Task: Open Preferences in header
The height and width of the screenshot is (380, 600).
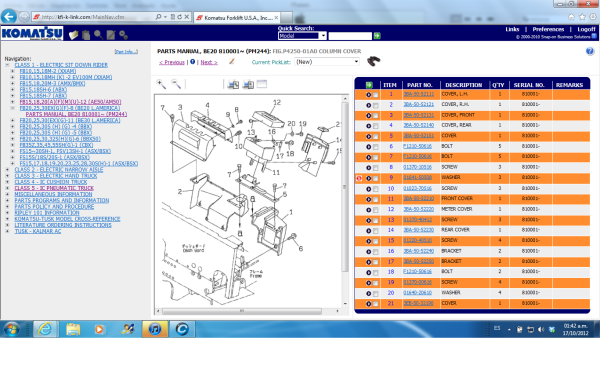Action: pyautogui.click(x=548, y=29)
